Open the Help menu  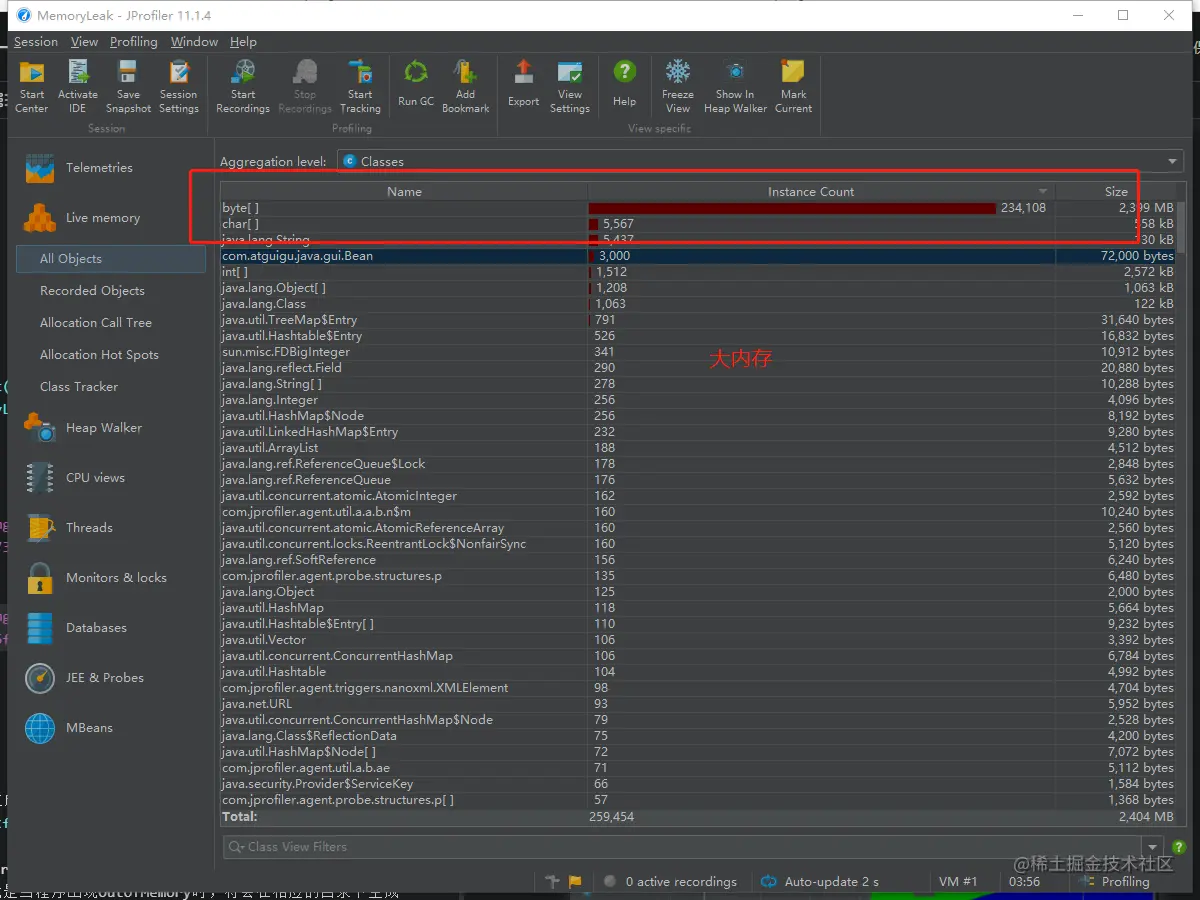coord(243,42)
